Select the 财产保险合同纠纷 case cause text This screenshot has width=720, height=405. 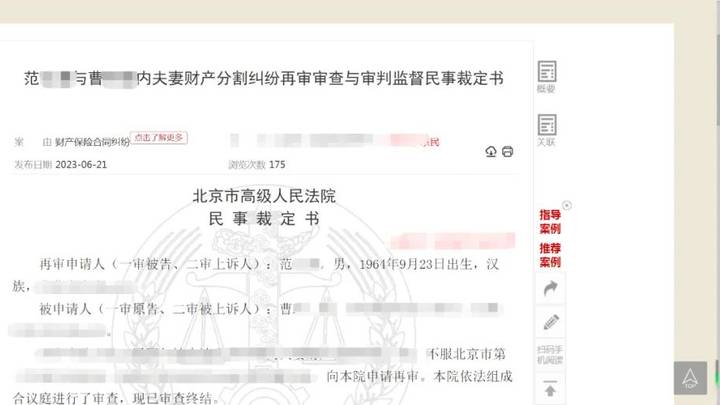[92, 142]
